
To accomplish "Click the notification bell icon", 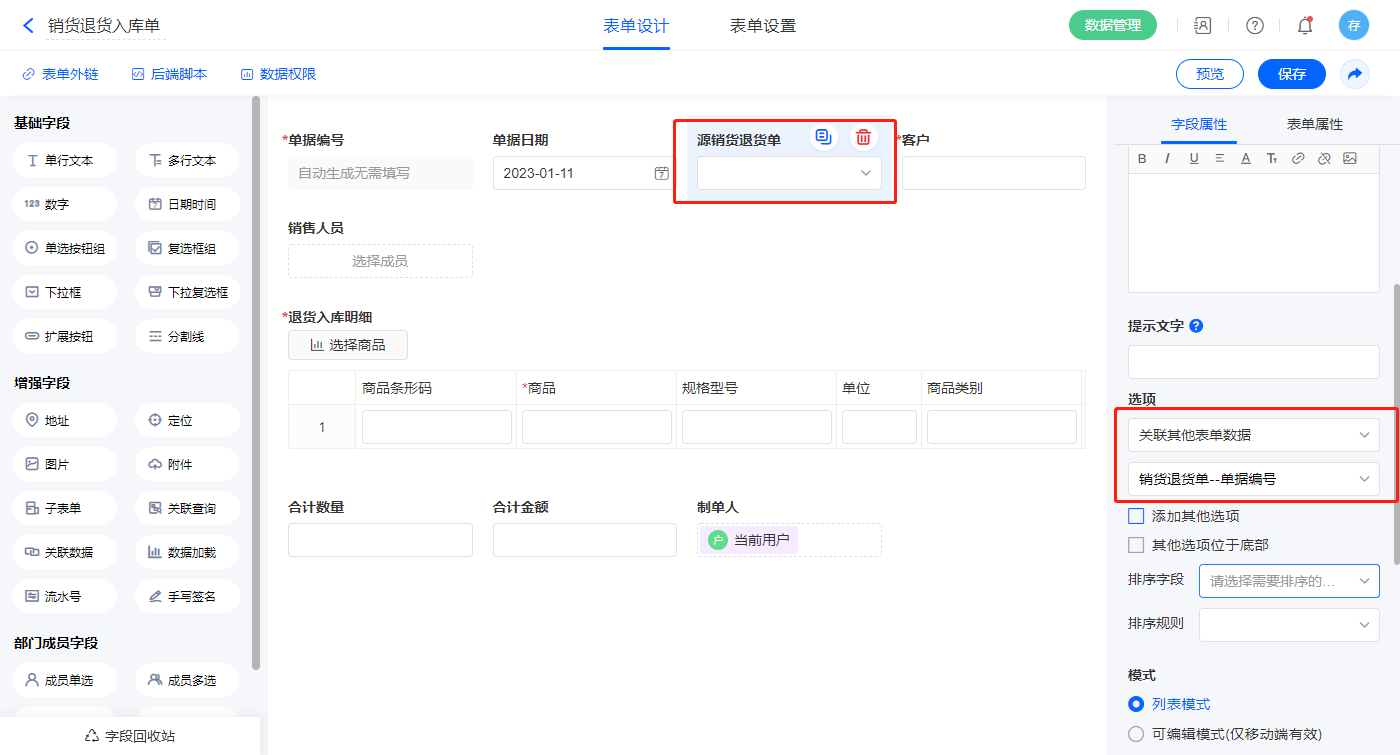I will click(x=1304, y=26).
